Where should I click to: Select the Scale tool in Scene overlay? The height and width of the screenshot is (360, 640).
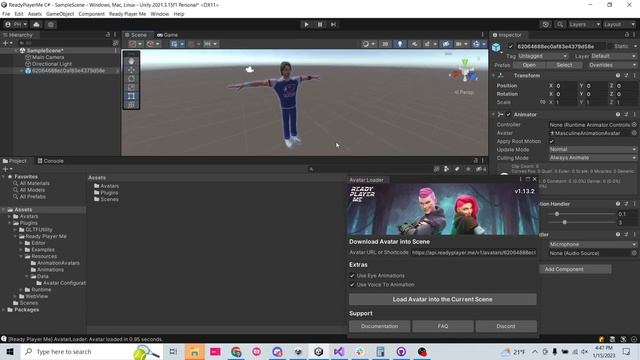pyautogui.click(x=131, y=87)
